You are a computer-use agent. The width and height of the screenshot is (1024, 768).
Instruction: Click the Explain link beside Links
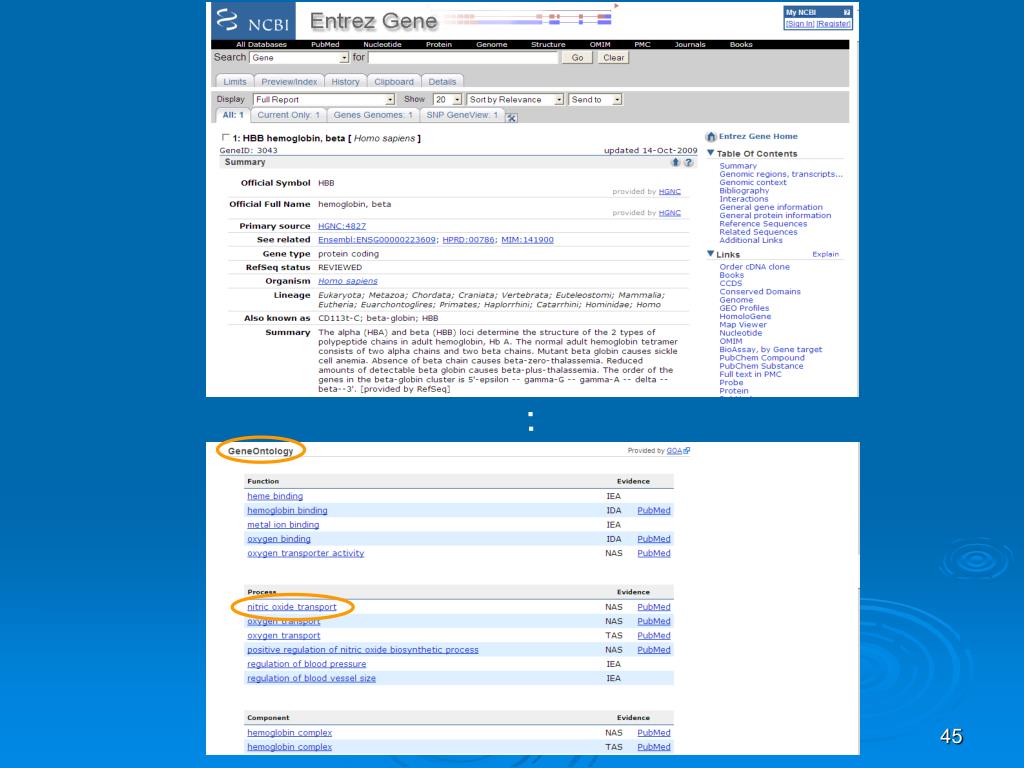tap(825, 254)
